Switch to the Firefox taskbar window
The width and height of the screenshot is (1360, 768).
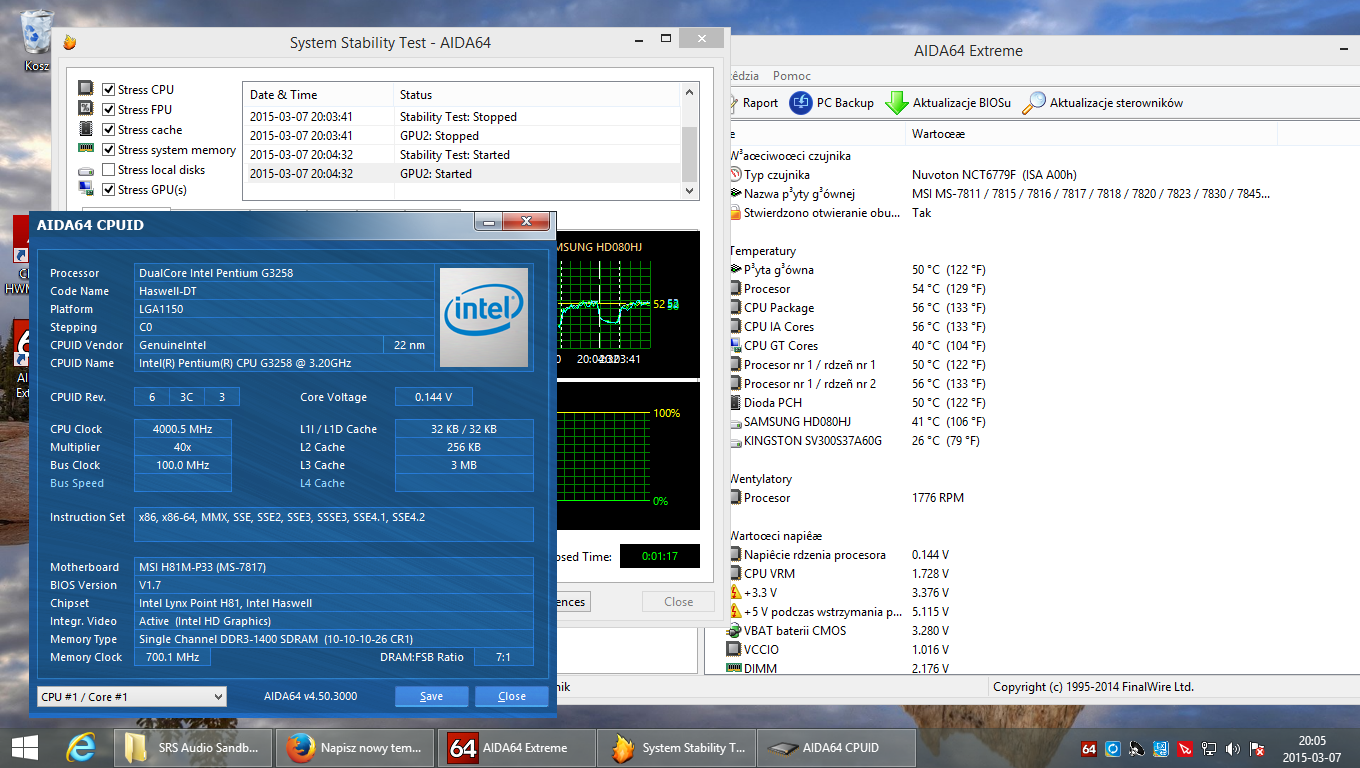point(355,747)
